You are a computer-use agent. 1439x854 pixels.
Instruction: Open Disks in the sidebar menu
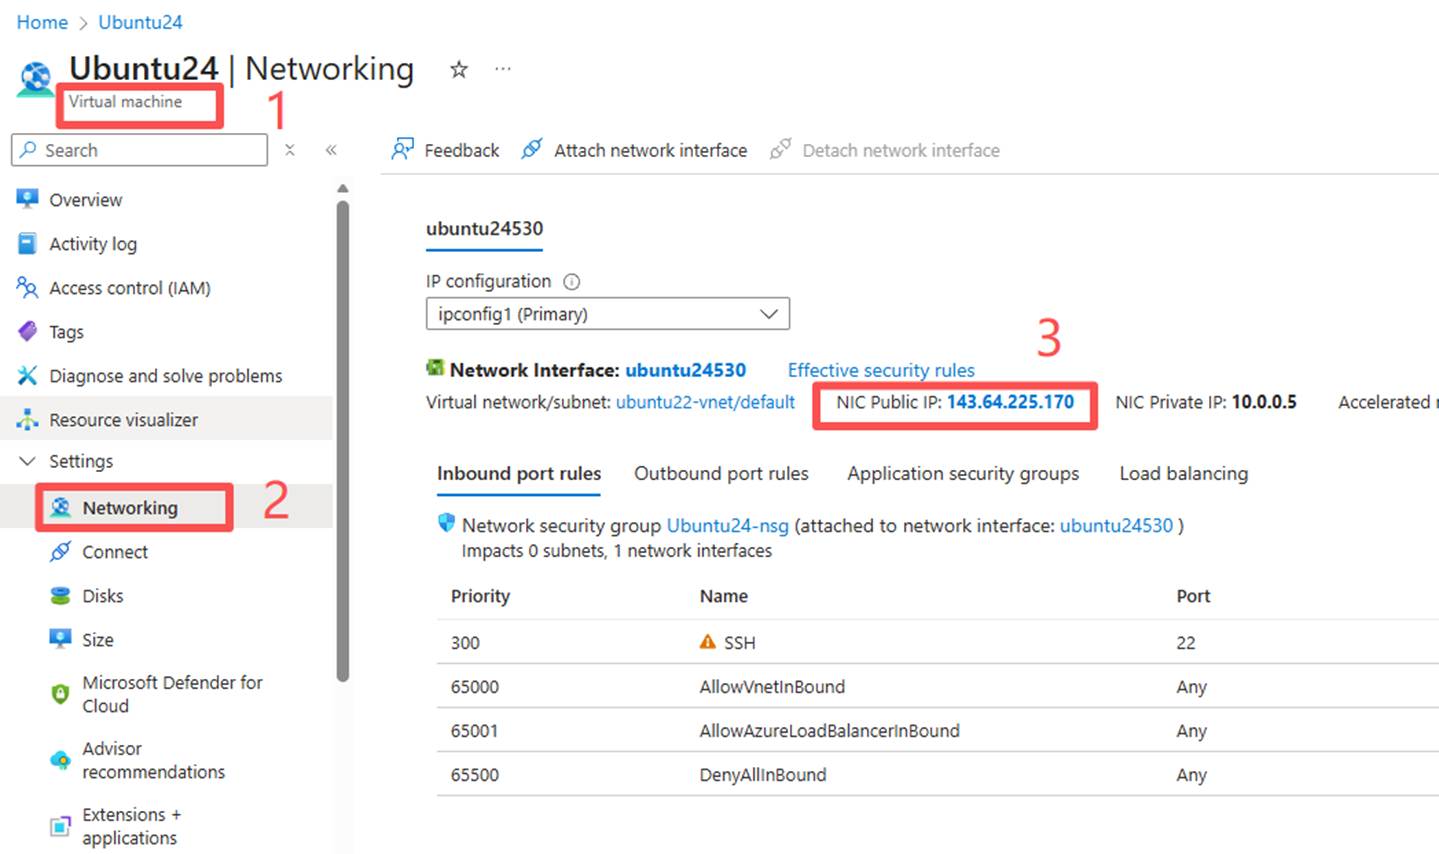(x=103, y=596)
